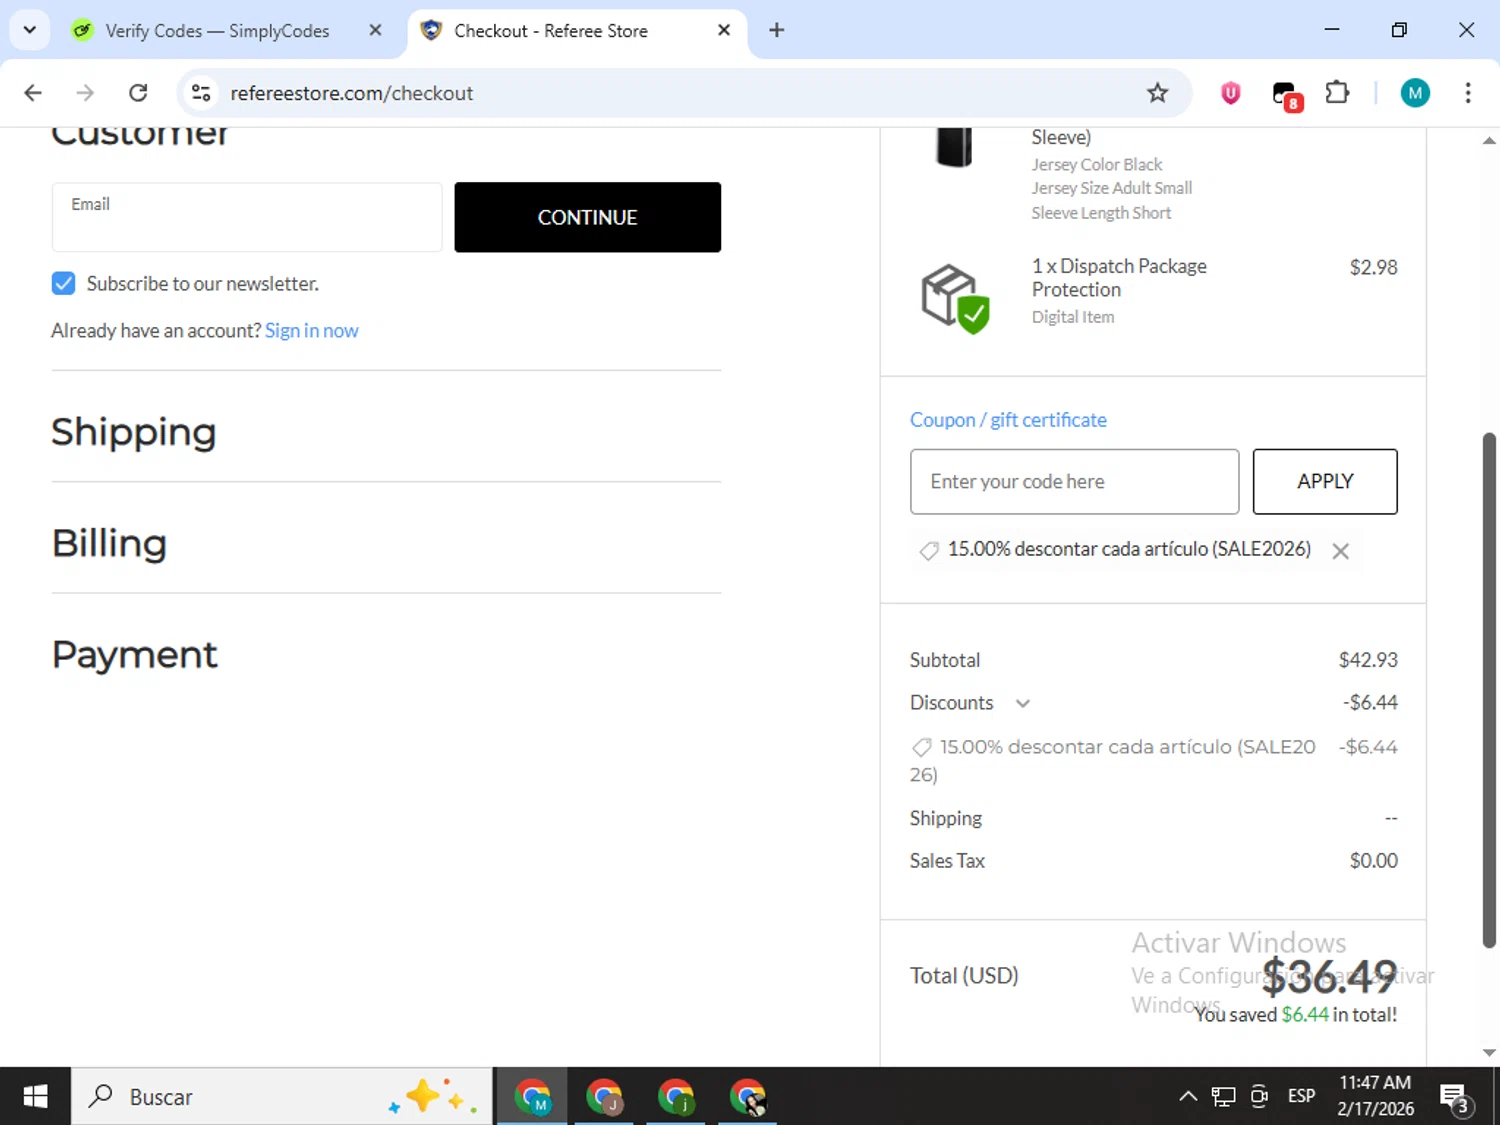Open a new browser tab
This screenshot has height=1125, width=1500.
tap(776, 30)
